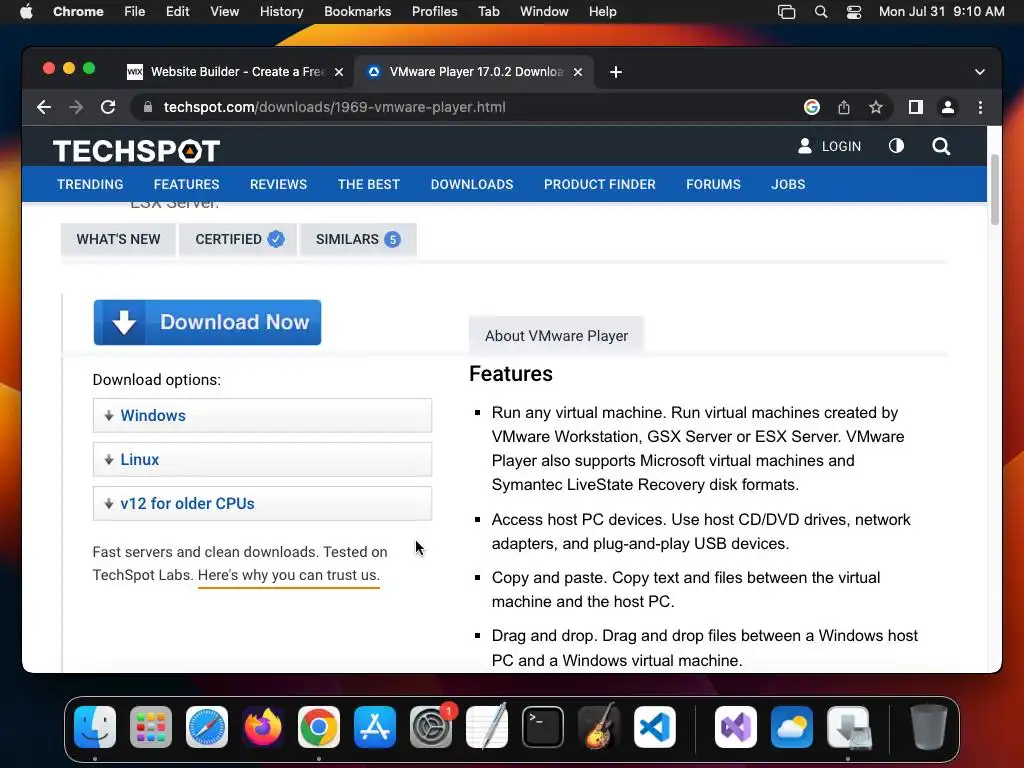Click the page vertical scrollbar thumb
Screen dimensions: 1024x768
(x=995, y=189)
